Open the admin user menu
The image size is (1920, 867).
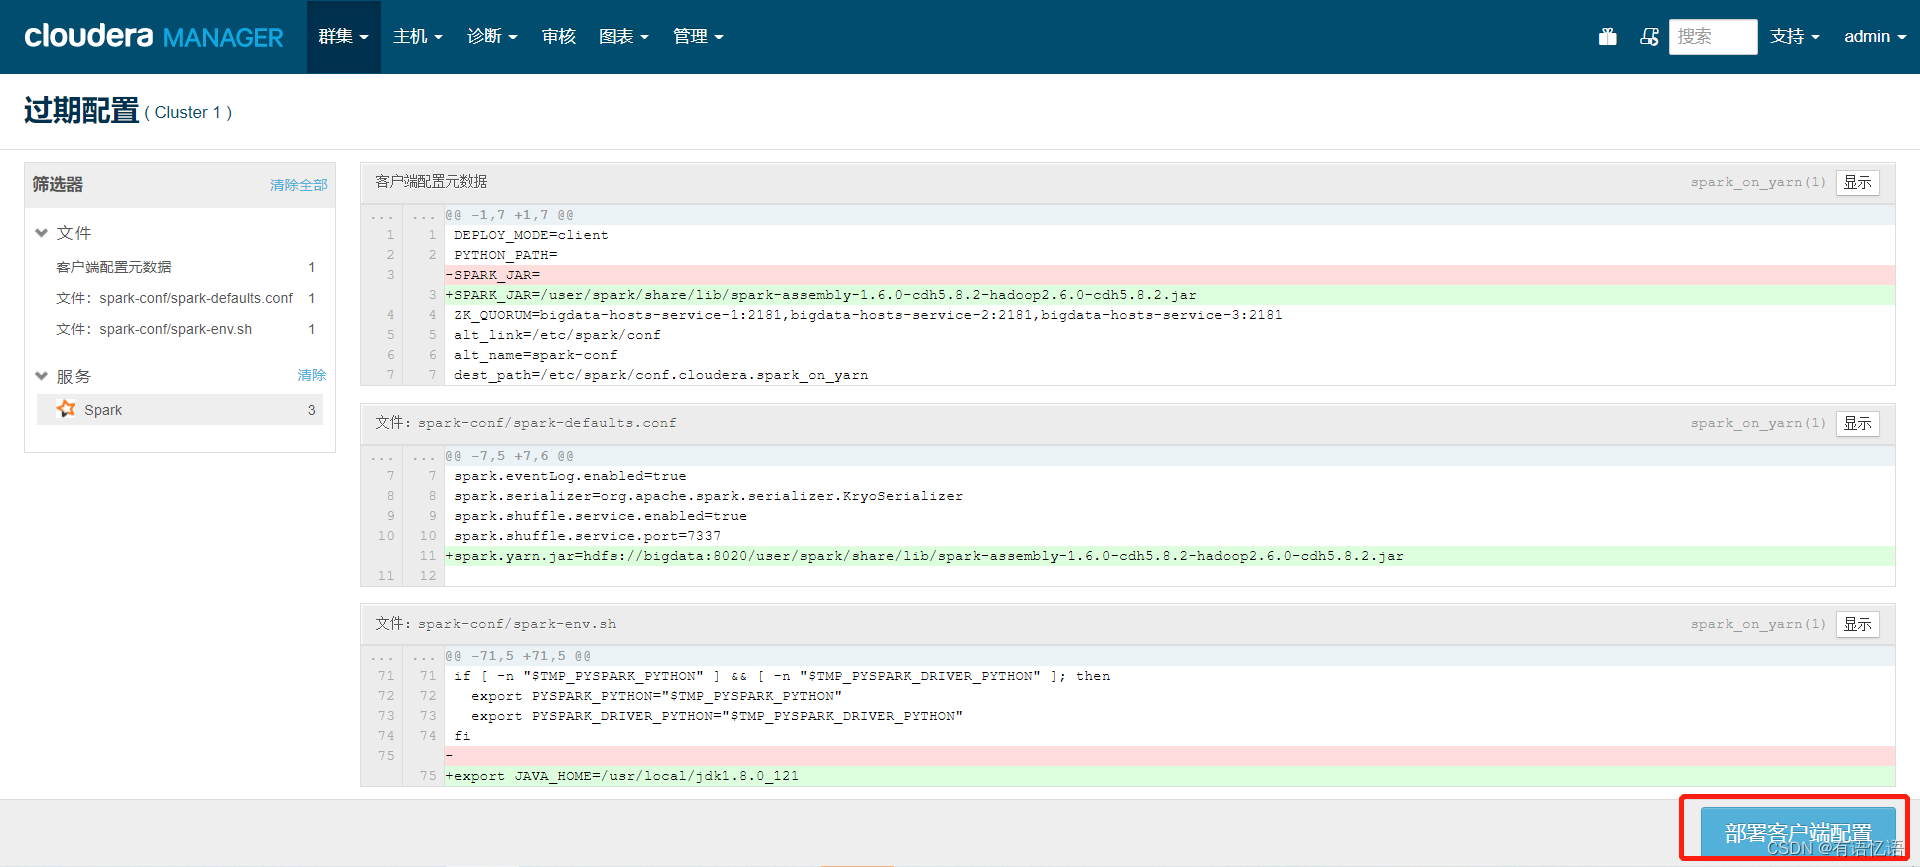point(1874,37)
